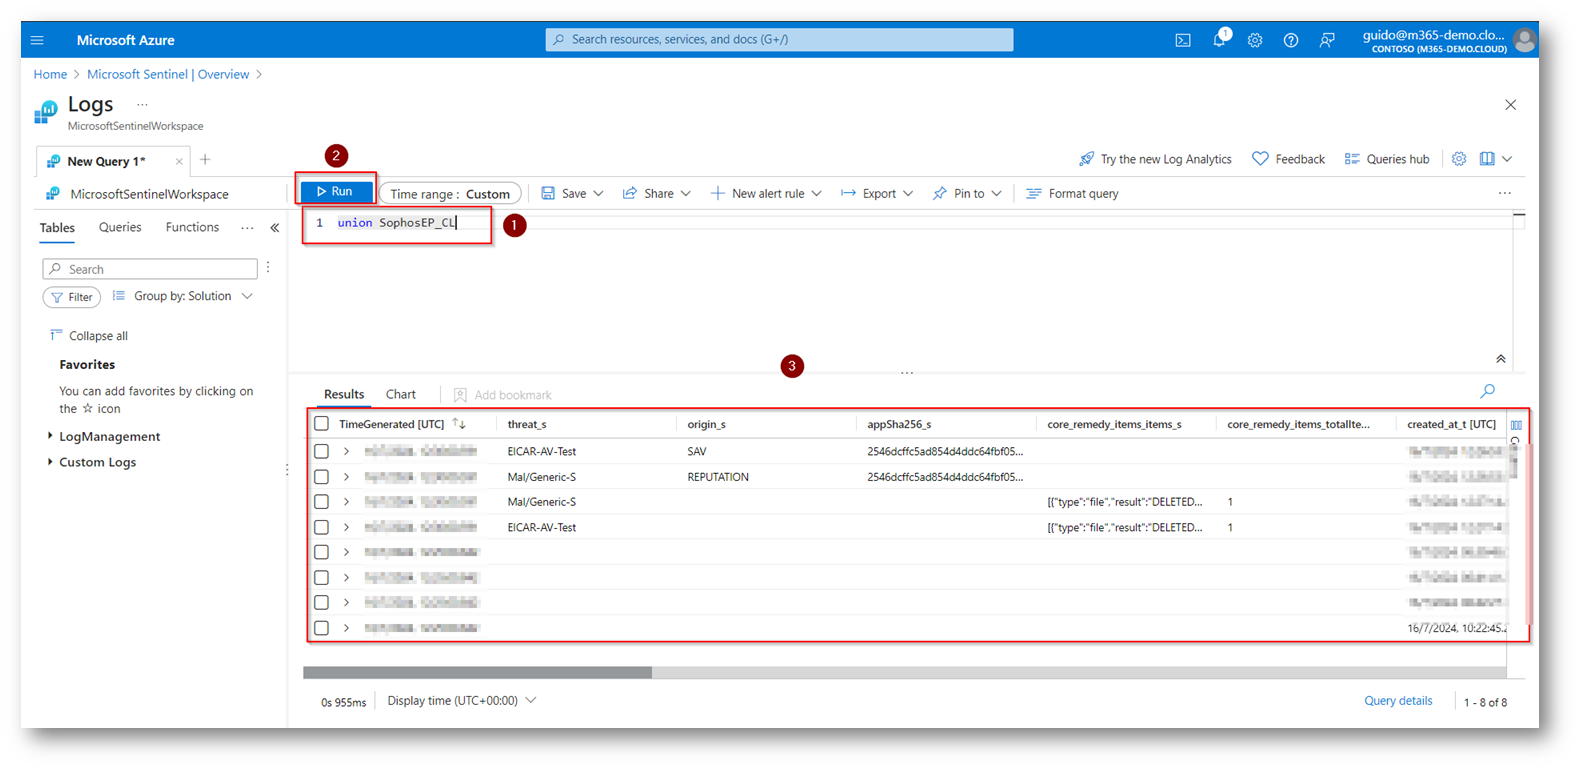Image resolution: width=1581 pixels, height=770 pixels.
Task: Collapse the tables side panel
Action: click(275, 228)
